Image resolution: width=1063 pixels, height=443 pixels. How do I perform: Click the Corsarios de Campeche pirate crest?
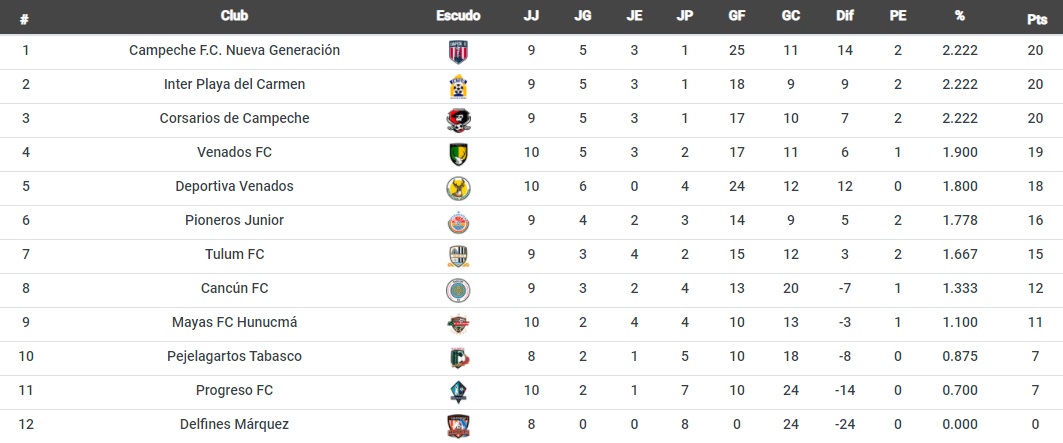(x=458, y=120)
